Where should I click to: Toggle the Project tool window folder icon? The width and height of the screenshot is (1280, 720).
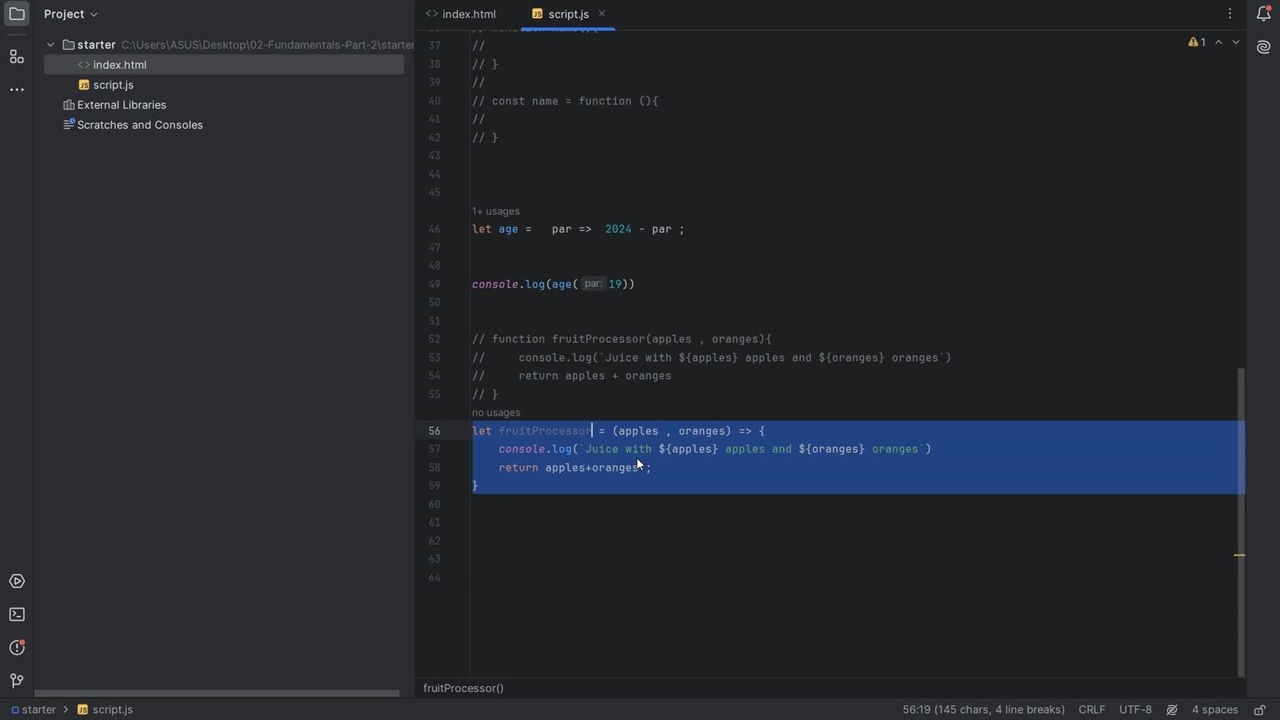pyautogui.click(x=17, y=14)
